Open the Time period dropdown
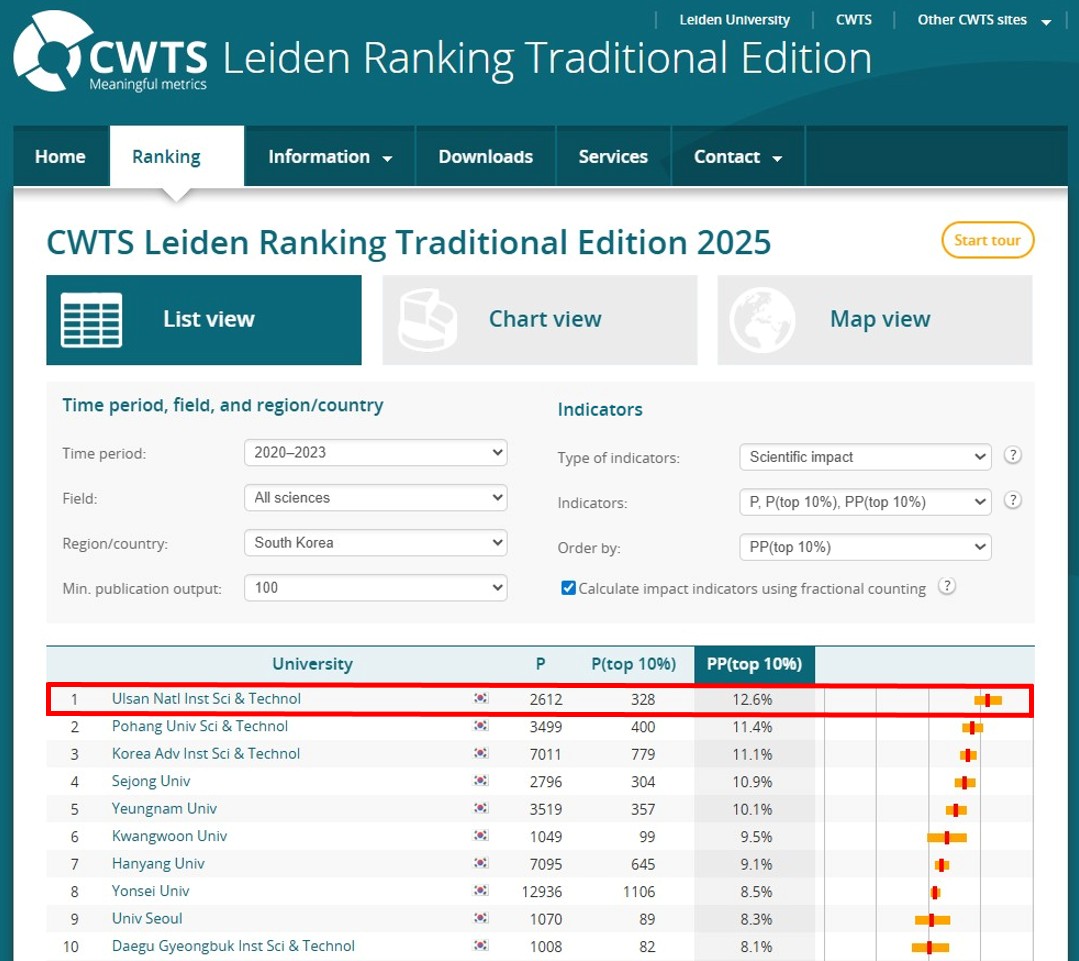The height and width of the screenshot is (961, 1079). point(375,452)
